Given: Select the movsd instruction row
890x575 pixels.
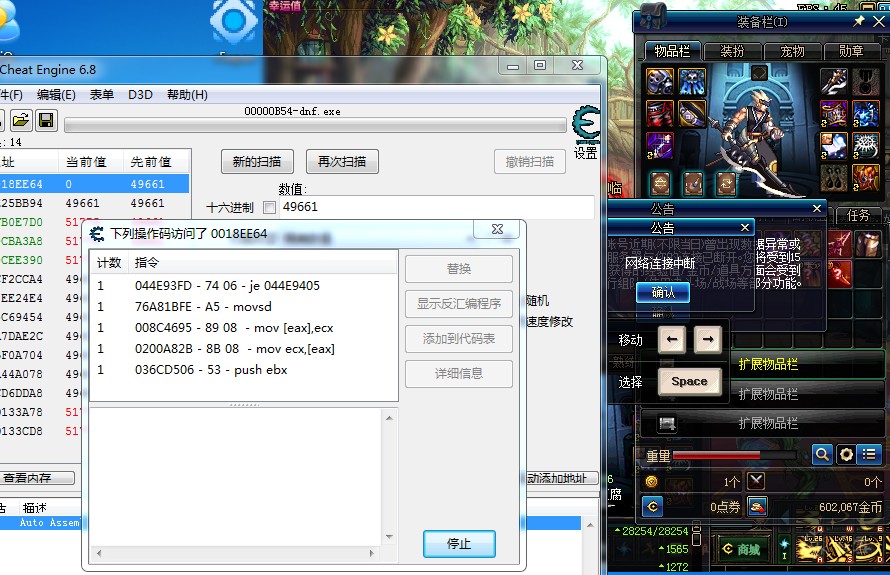Looking at the screenshot, I should point(244,307).
